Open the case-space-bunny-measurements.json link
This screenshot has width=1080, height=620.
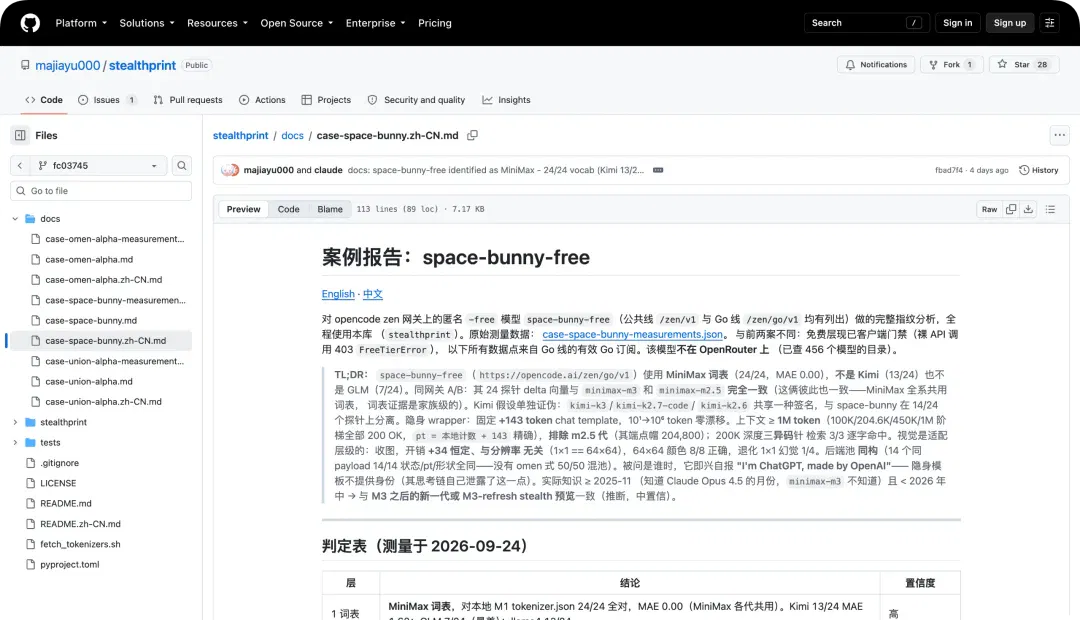click(632, 334)
